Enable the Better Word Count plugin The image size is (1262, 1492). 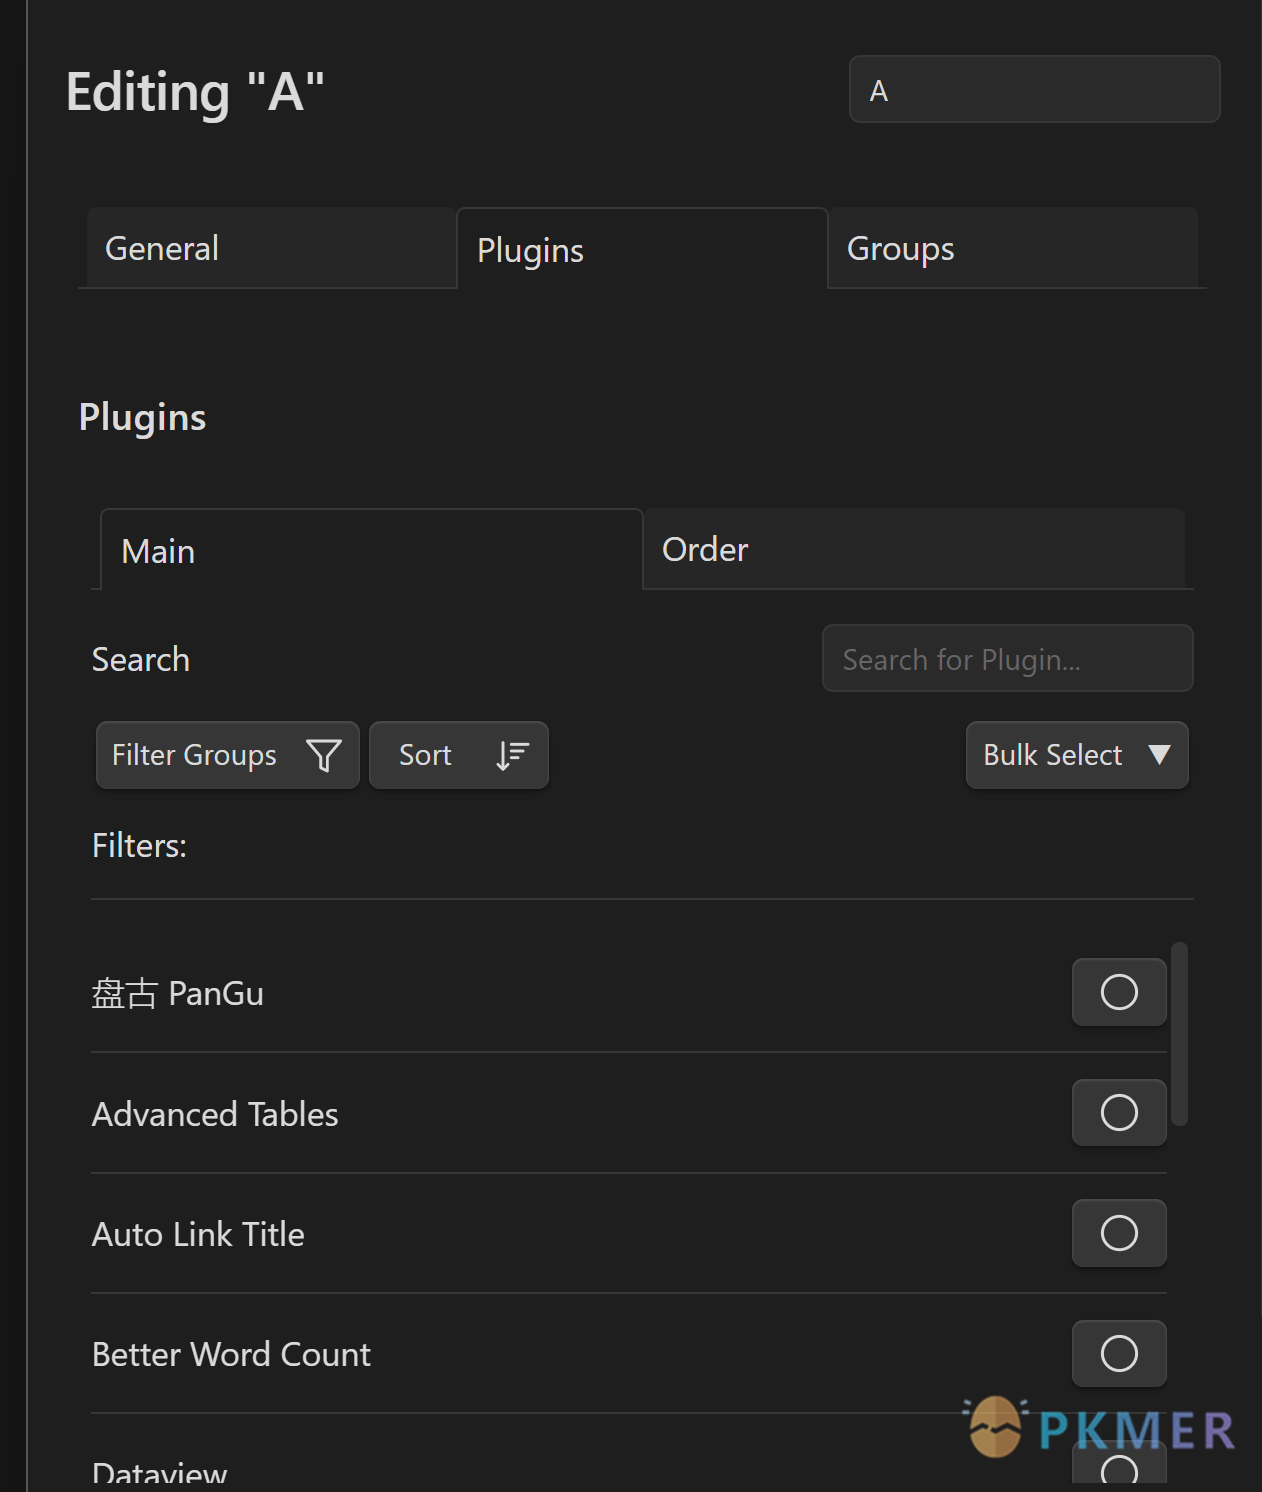click(x=1119, y=1354)
